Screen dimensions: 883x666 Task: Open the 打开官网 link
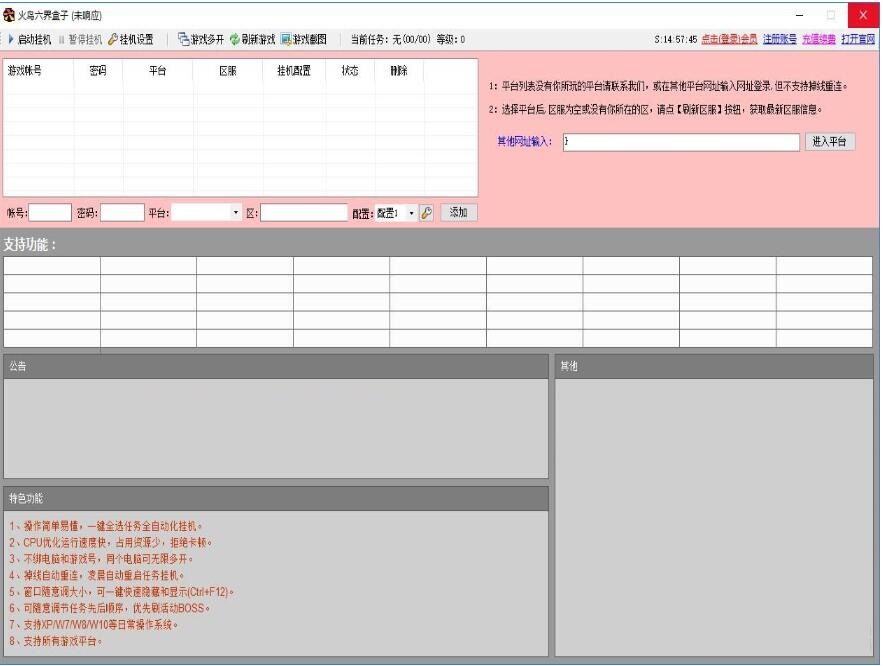pyautogui.click(x=858, y=39)
